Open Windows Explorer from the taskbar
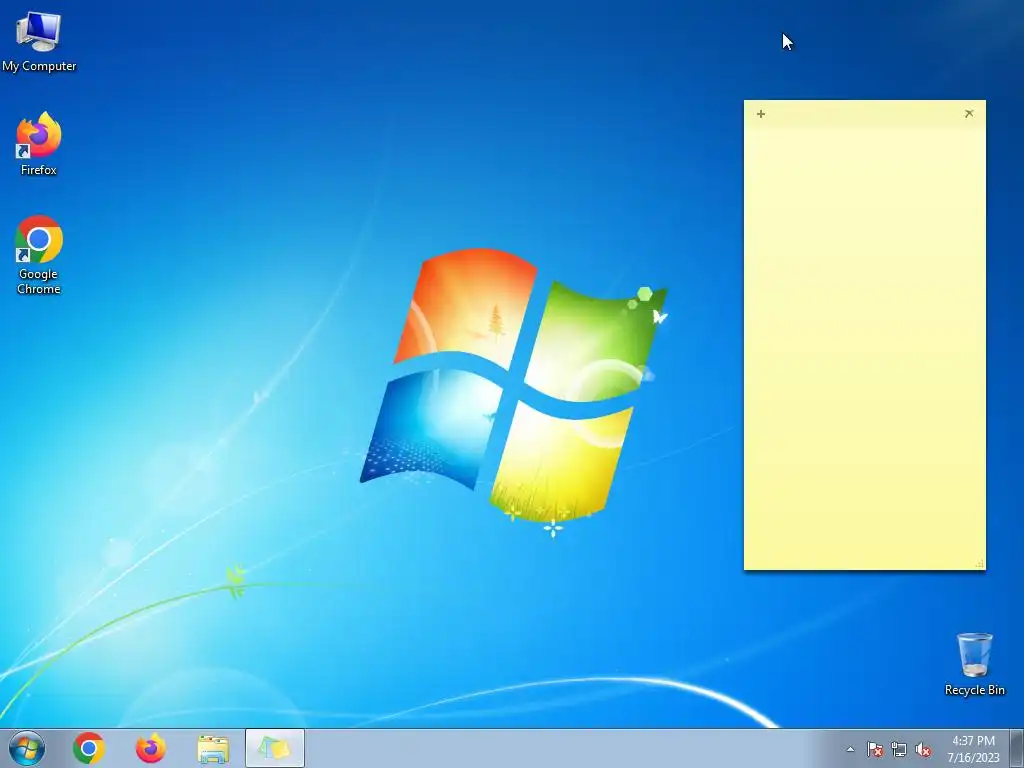 point(213,748)
